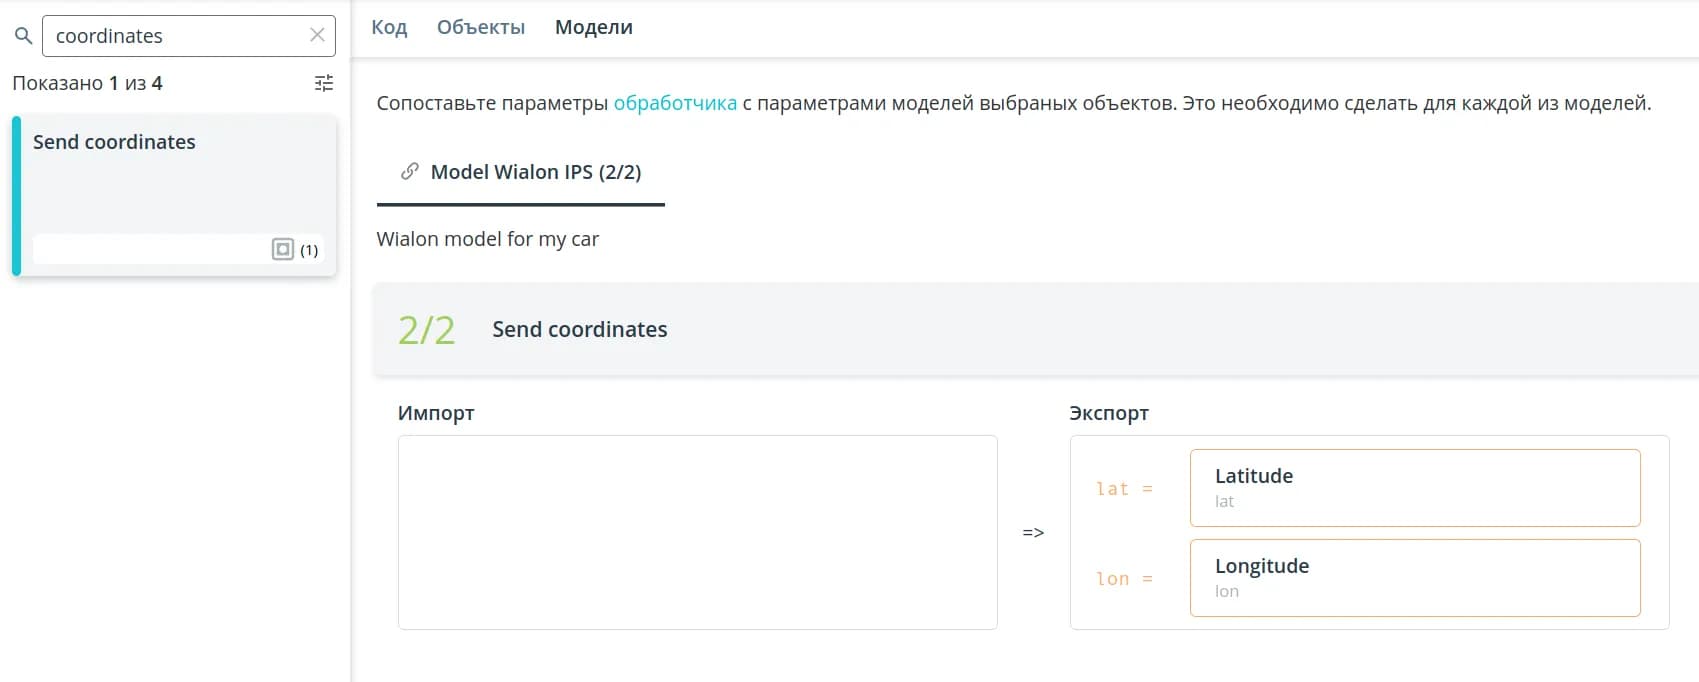Switch to the Объекты tab
Screen dimensions: 1699x682
coord(480,27)
